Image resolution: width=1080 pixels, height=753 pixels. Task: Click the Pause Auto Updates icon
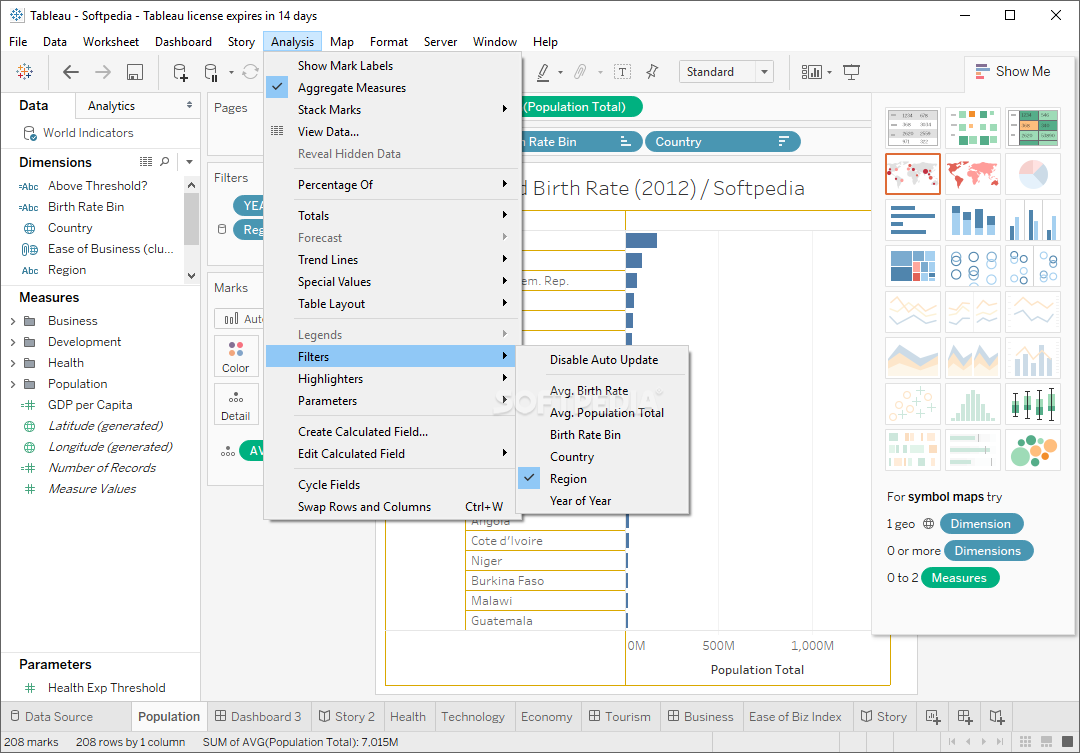point(211,72)
